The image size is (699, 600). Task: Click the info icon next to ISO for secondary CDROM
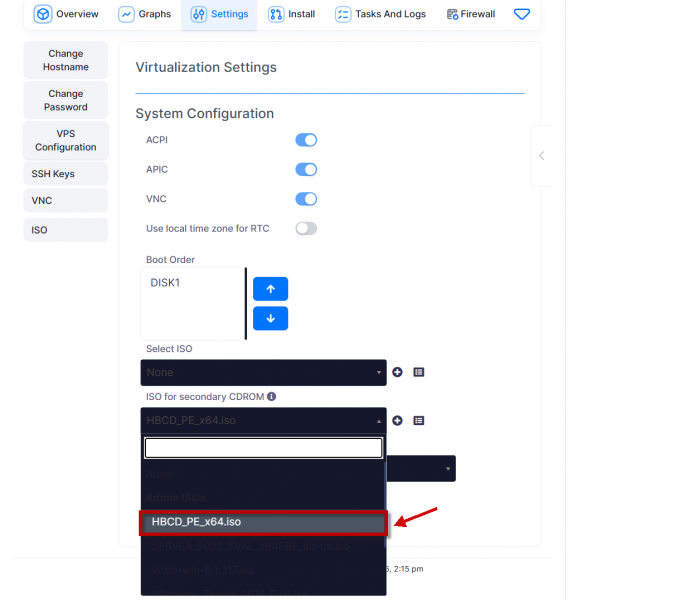(272, 397)
